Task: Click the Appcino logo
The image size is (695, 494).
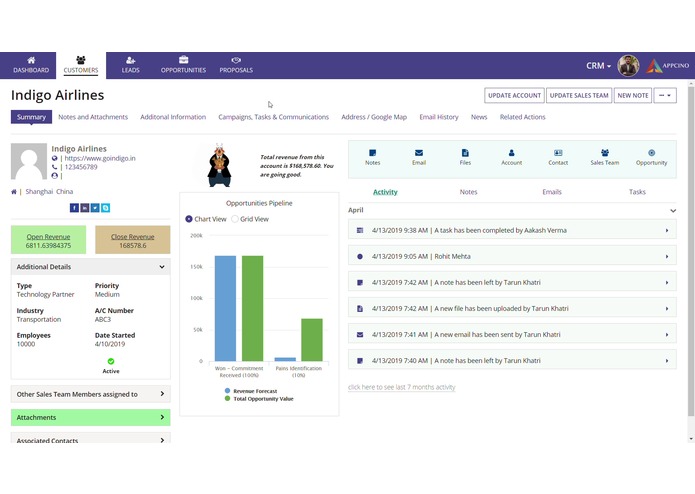Action: 667,66
